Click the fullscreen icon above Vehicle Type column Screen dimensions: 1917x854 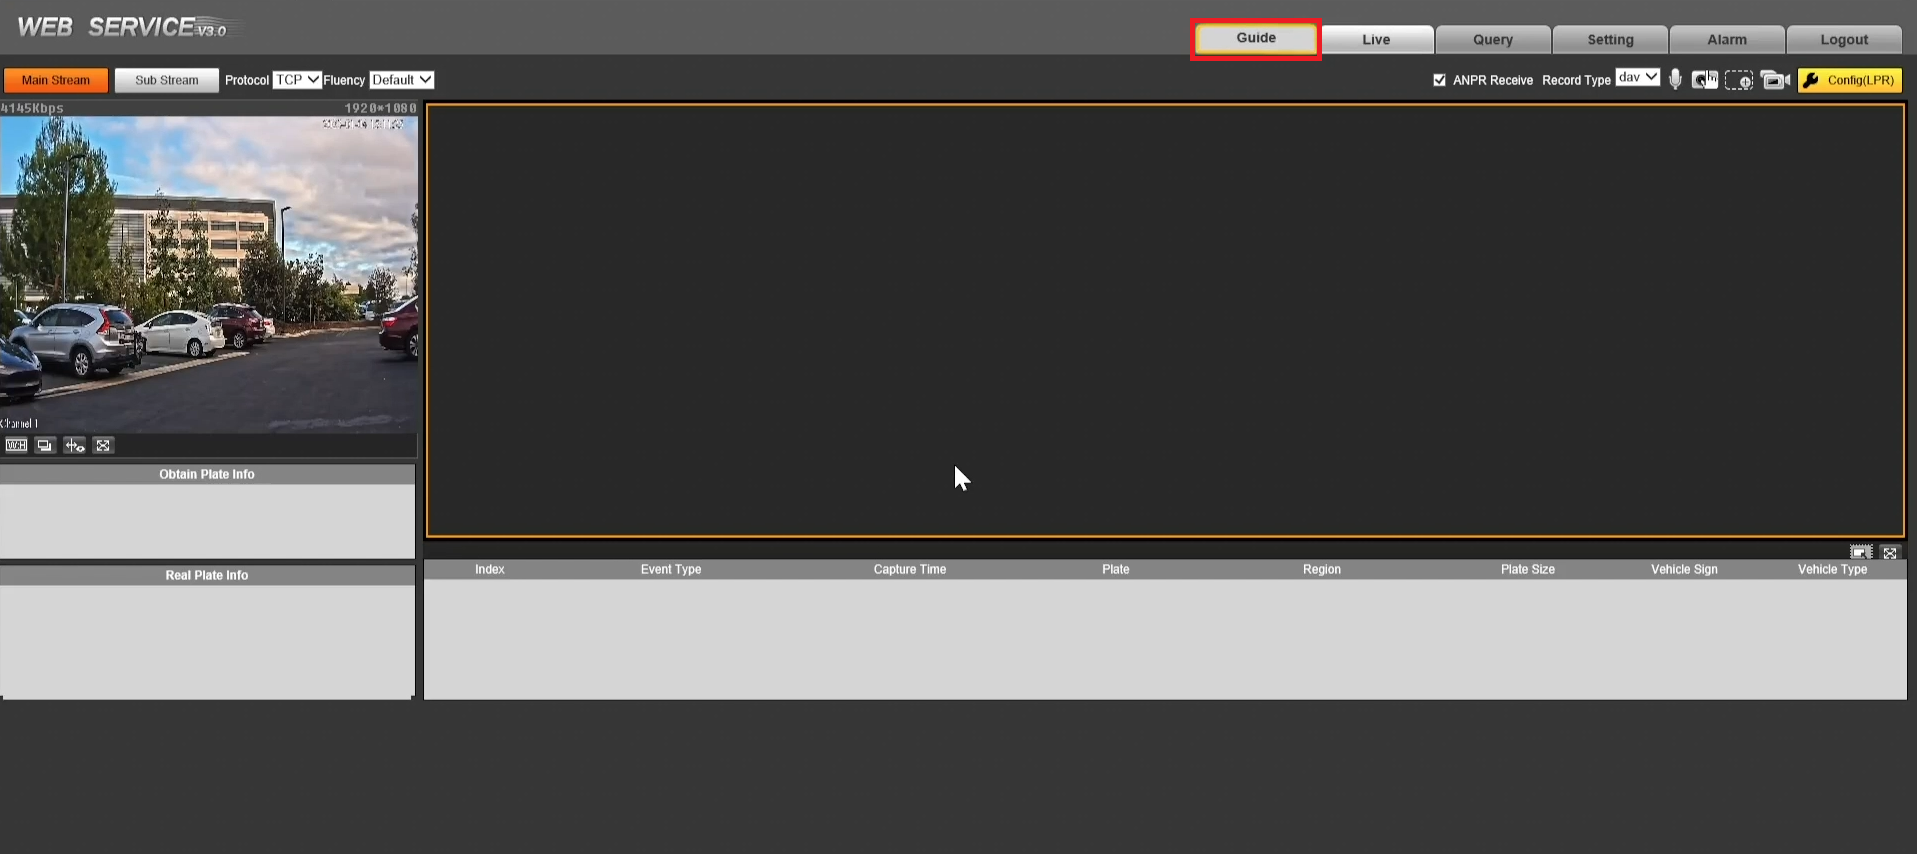click(x=1889, y=552)
